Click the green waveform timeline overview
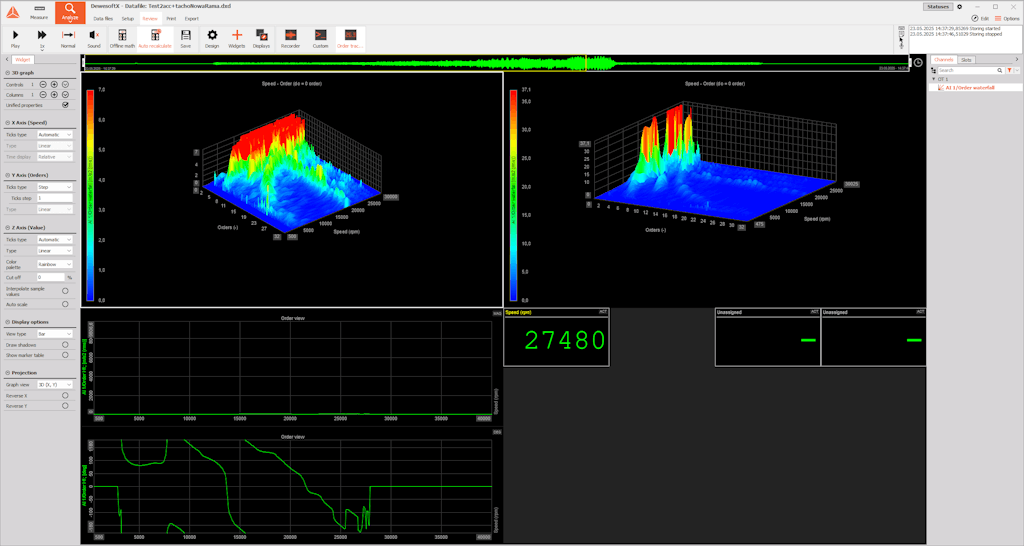 pyautogui.click(x=498, y=63)
